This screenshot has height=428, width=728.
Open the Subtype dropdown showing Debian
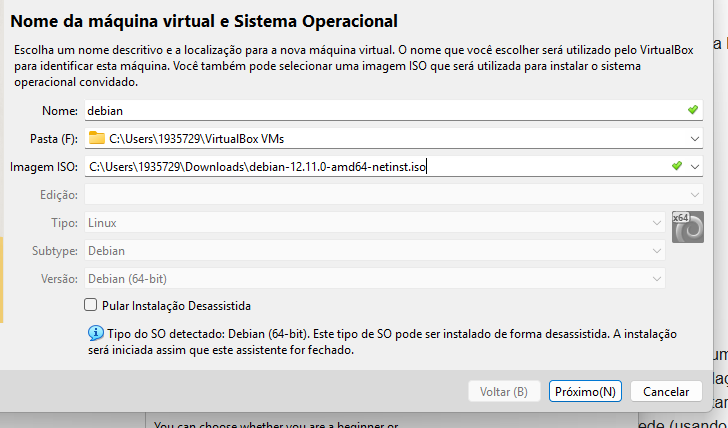click(x=375, y=251)
